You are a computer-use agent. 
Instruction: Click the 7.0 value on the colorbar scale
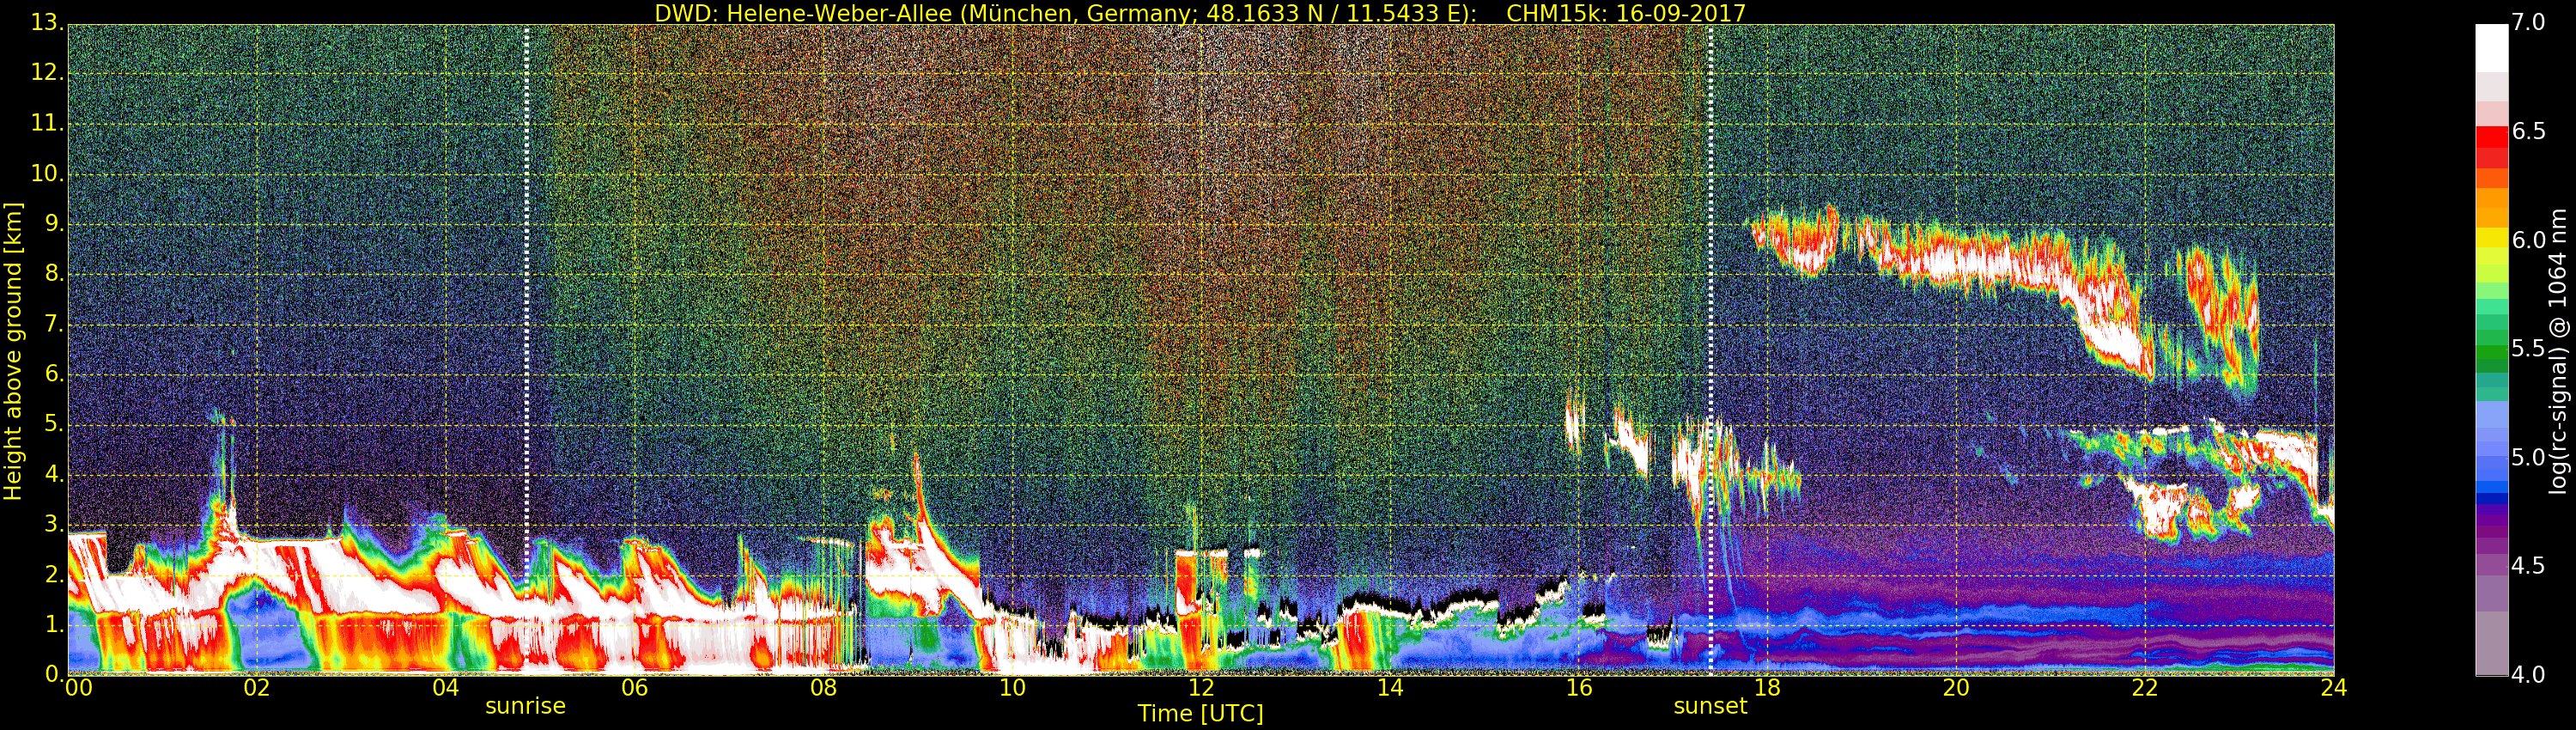[x=2528, y=23]
